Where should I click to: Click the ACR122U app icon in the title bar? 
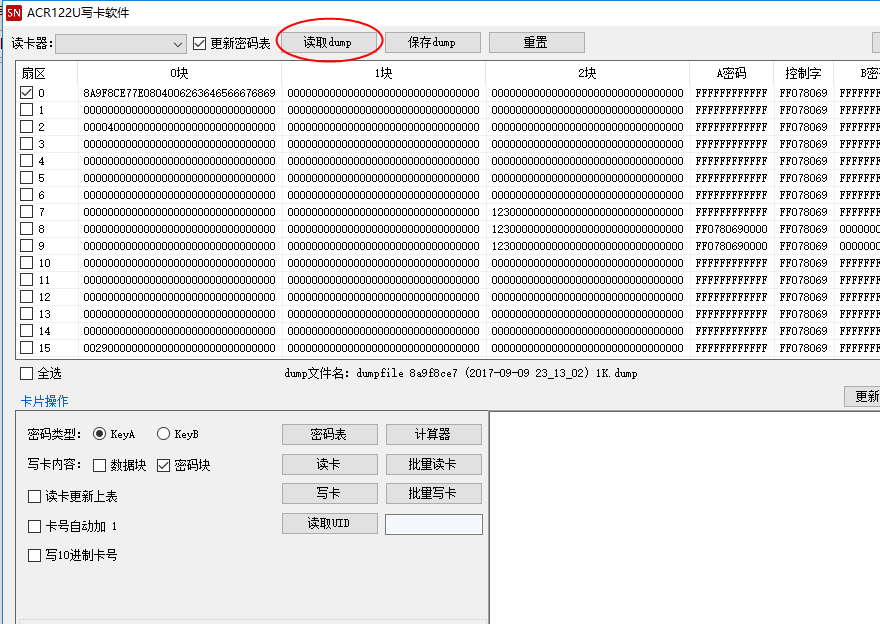point(13,12)
